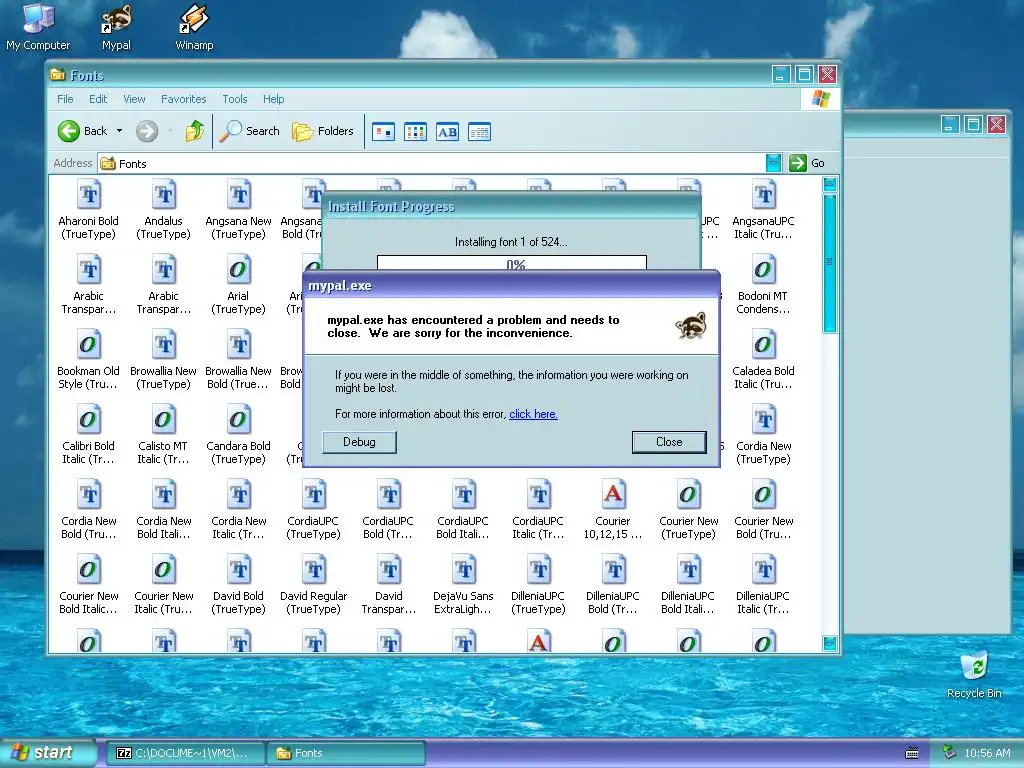Viewport: 1024px width, 768px height.
Task: Select Arial OpenType font icon
Action: coord(238,285)
